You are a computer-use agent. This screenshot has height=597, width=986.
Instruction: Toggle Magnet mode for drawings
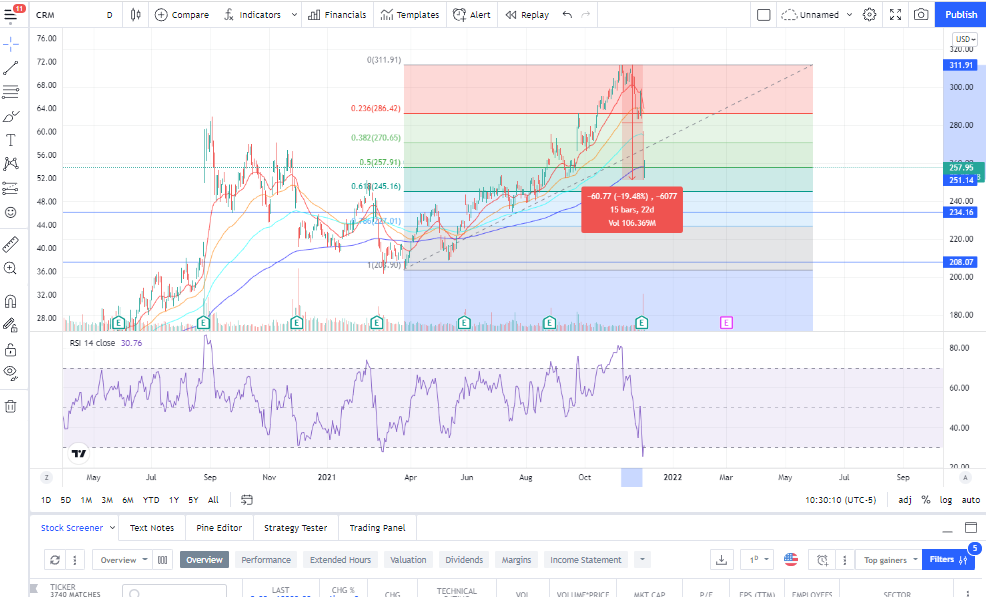pyautogui.click(x=11, y=300)
